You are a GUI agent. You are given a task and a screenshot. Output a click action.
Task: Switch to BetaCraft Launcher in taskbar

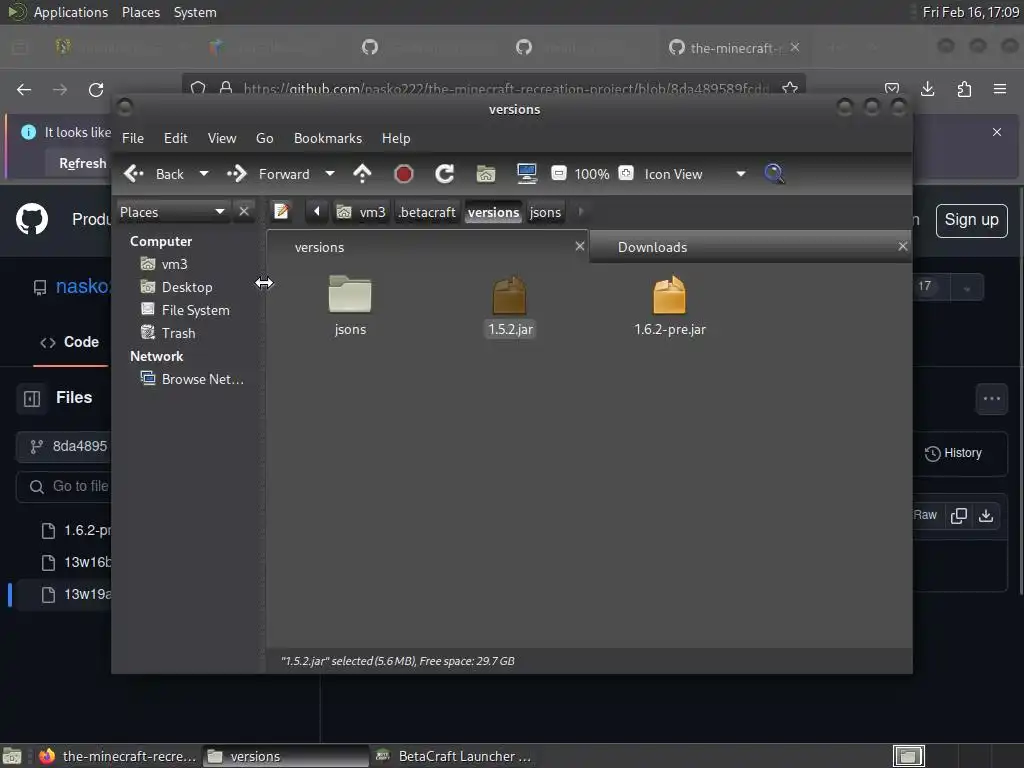[455, 756]
